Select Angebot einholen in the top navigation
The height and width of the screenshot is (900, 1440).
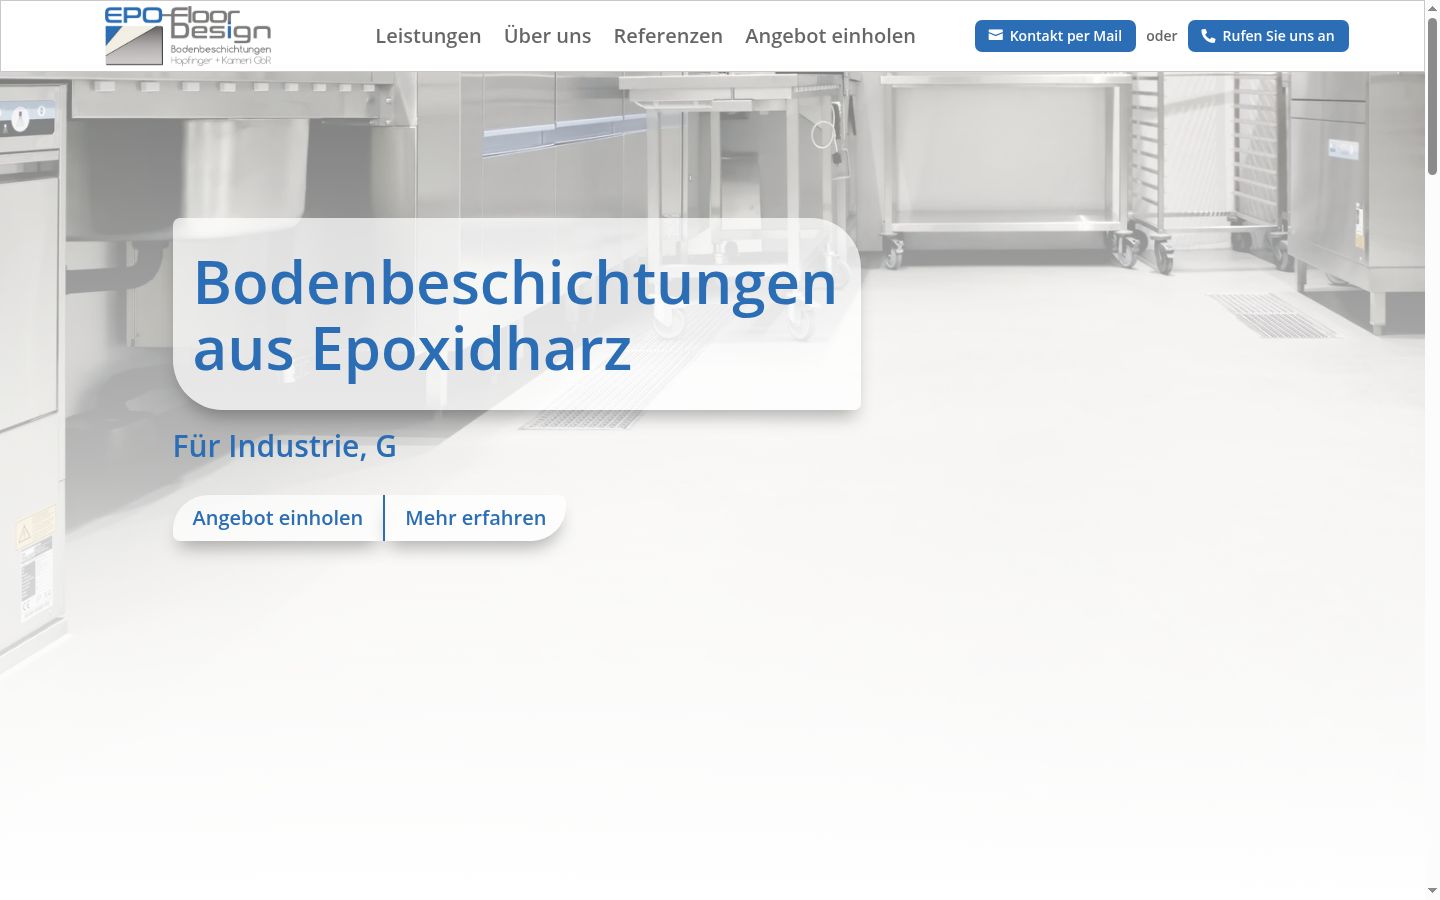pos(830,36)
